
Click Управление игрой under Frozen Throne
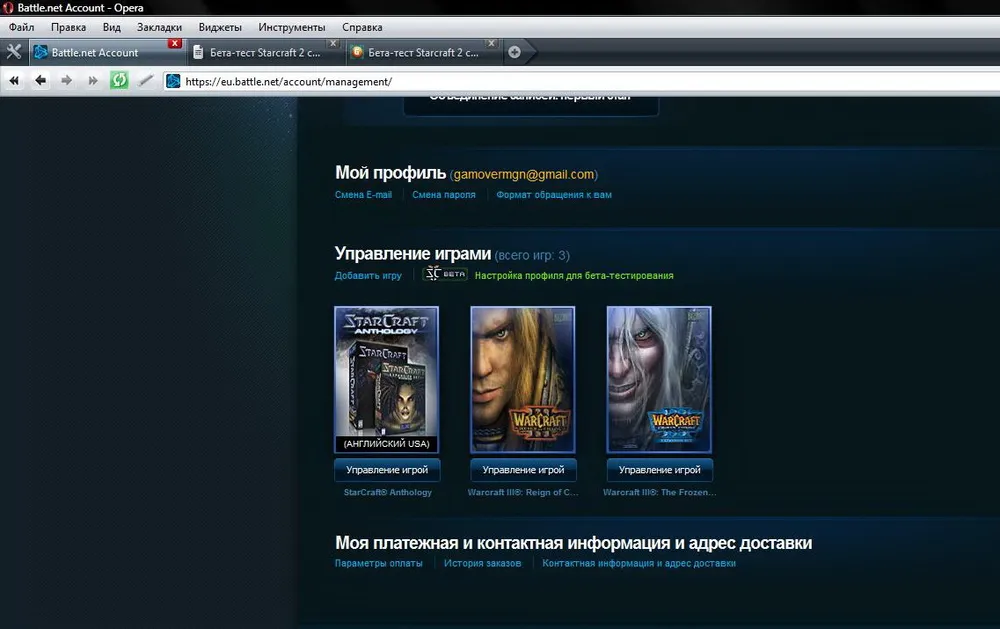pos(659,469)
